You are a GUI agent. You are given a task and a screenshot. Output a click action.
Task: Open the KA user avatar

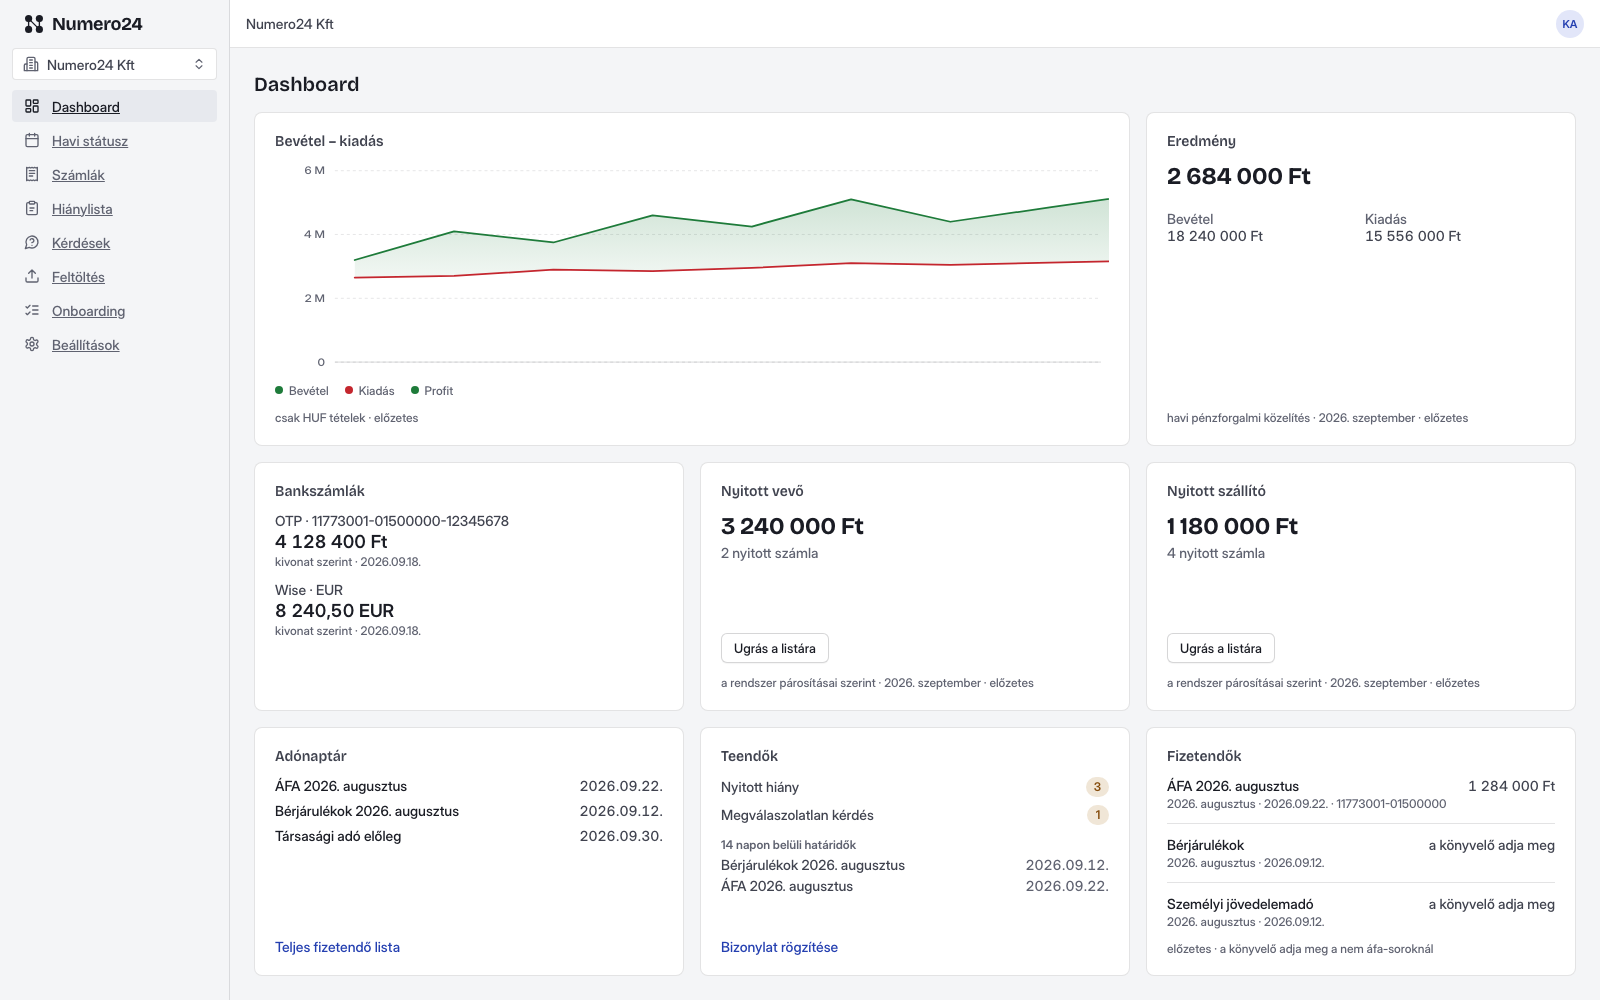tap(1570, 24)
